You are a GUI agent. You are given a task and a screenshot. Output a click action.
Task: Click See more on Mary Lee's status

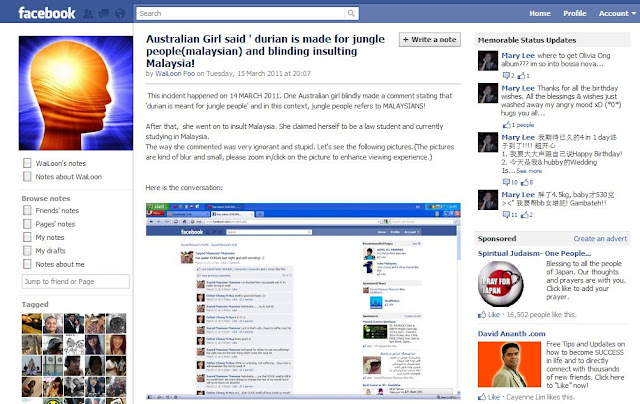tap(529, 171)
